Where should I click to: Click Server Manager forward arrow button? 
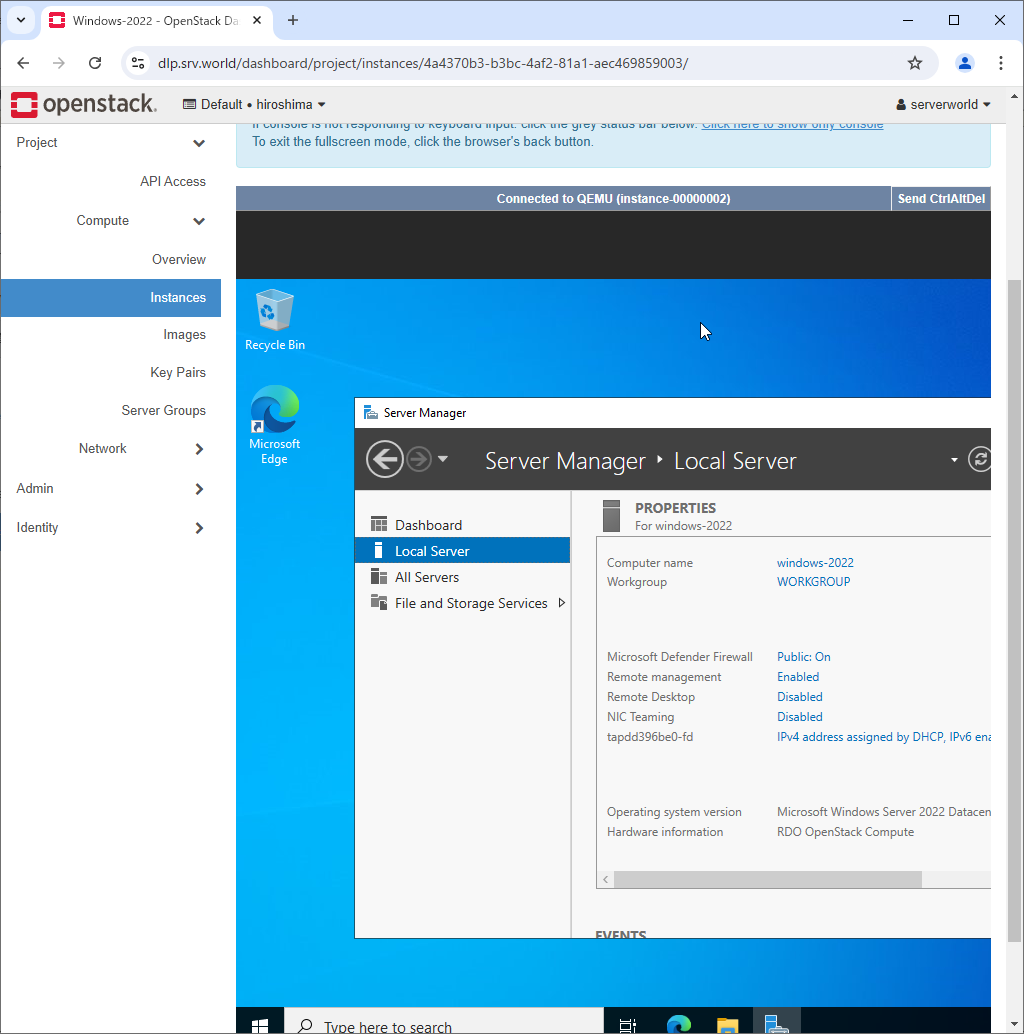click(419, 459)
